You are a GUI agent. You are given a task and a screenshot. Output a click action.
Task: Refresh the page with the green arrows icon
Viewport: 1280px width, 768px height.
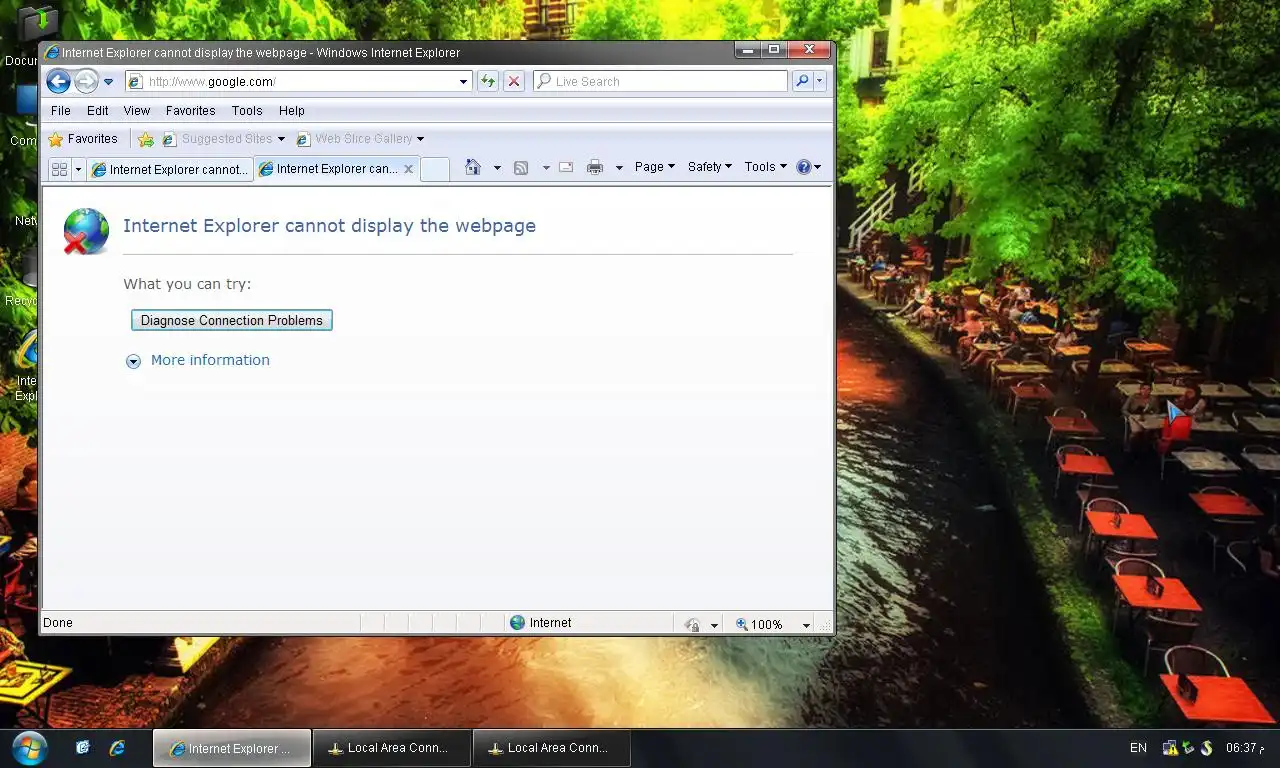[487, 82]
